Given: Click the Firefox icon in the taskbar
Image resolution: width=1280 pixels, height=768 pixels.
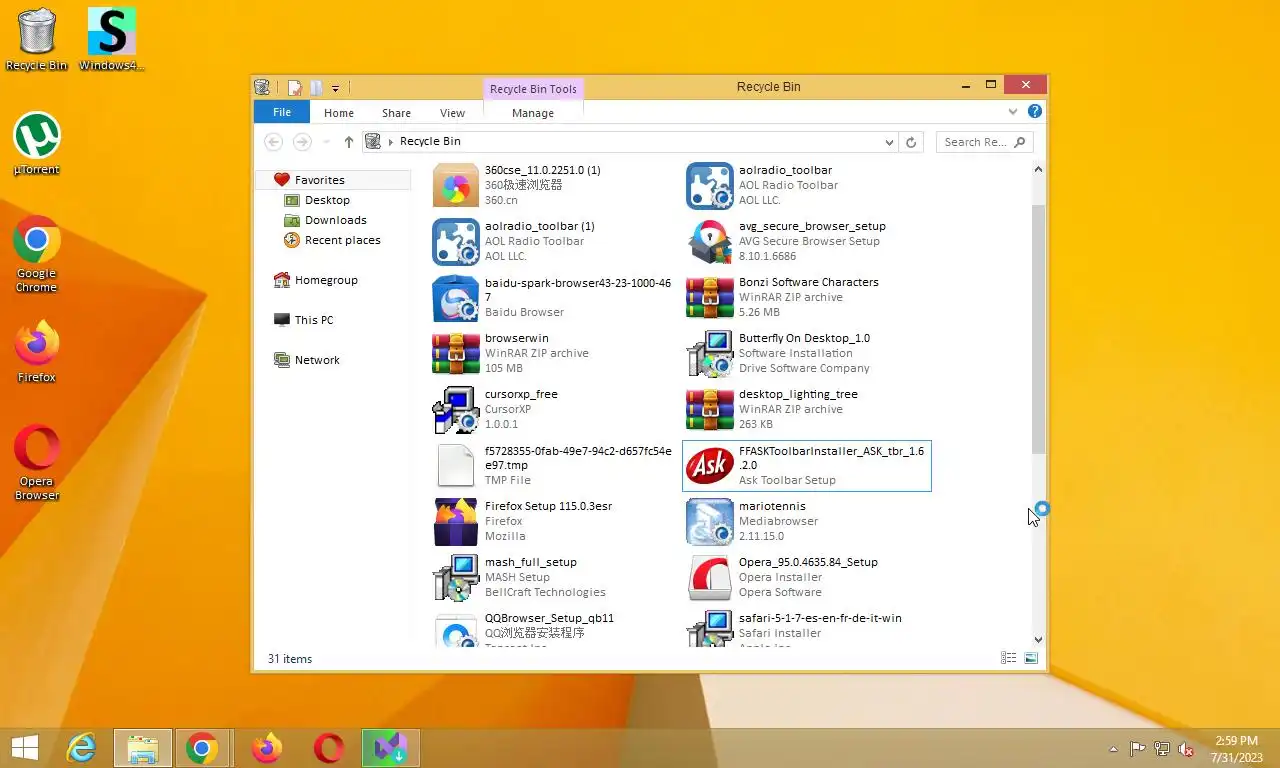Looking at the screenshot, I should 267,748.
